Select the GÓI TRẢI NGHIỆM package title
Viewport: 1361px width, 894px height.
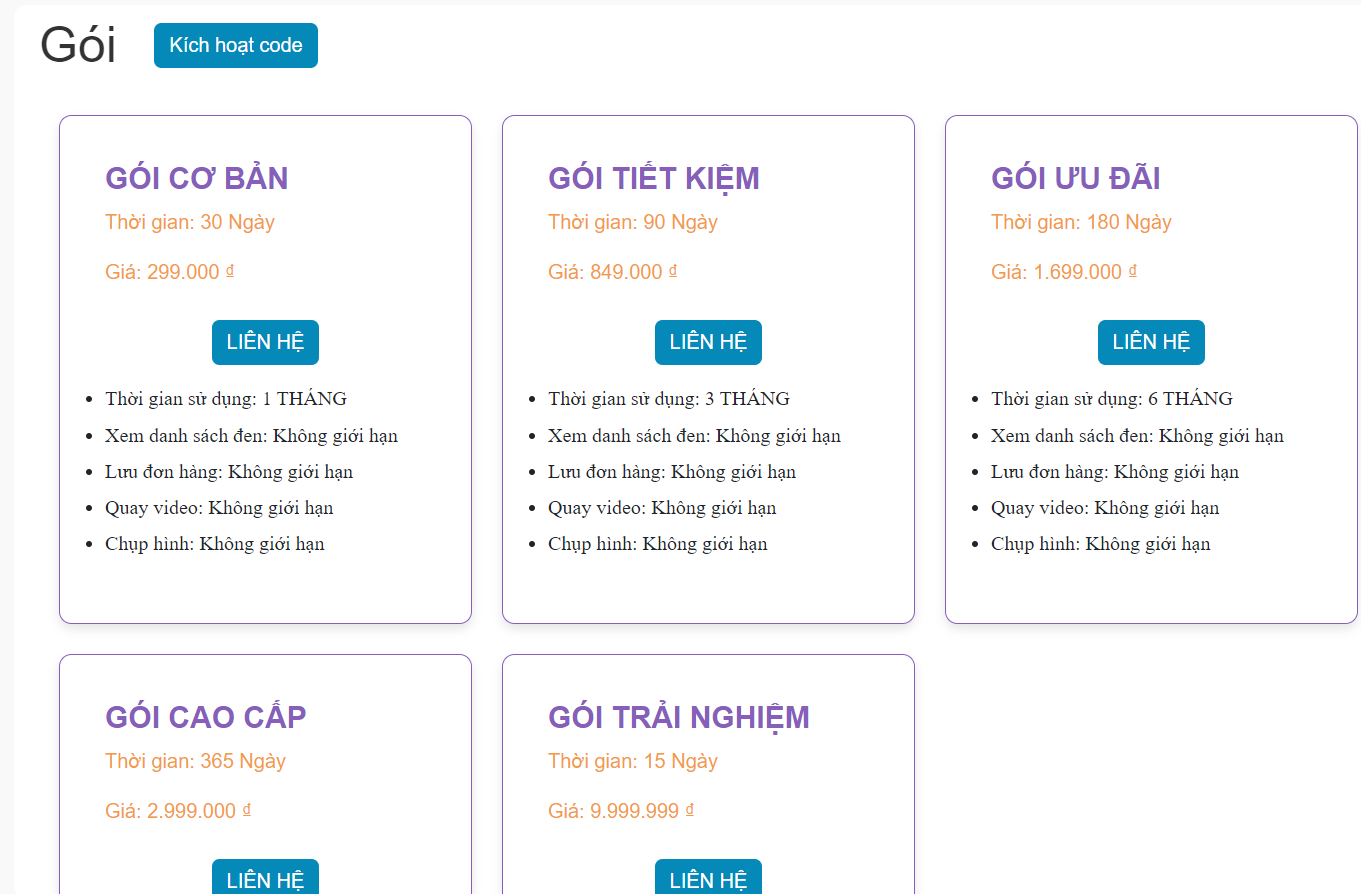pyautogui.click(x=679, y=717)
